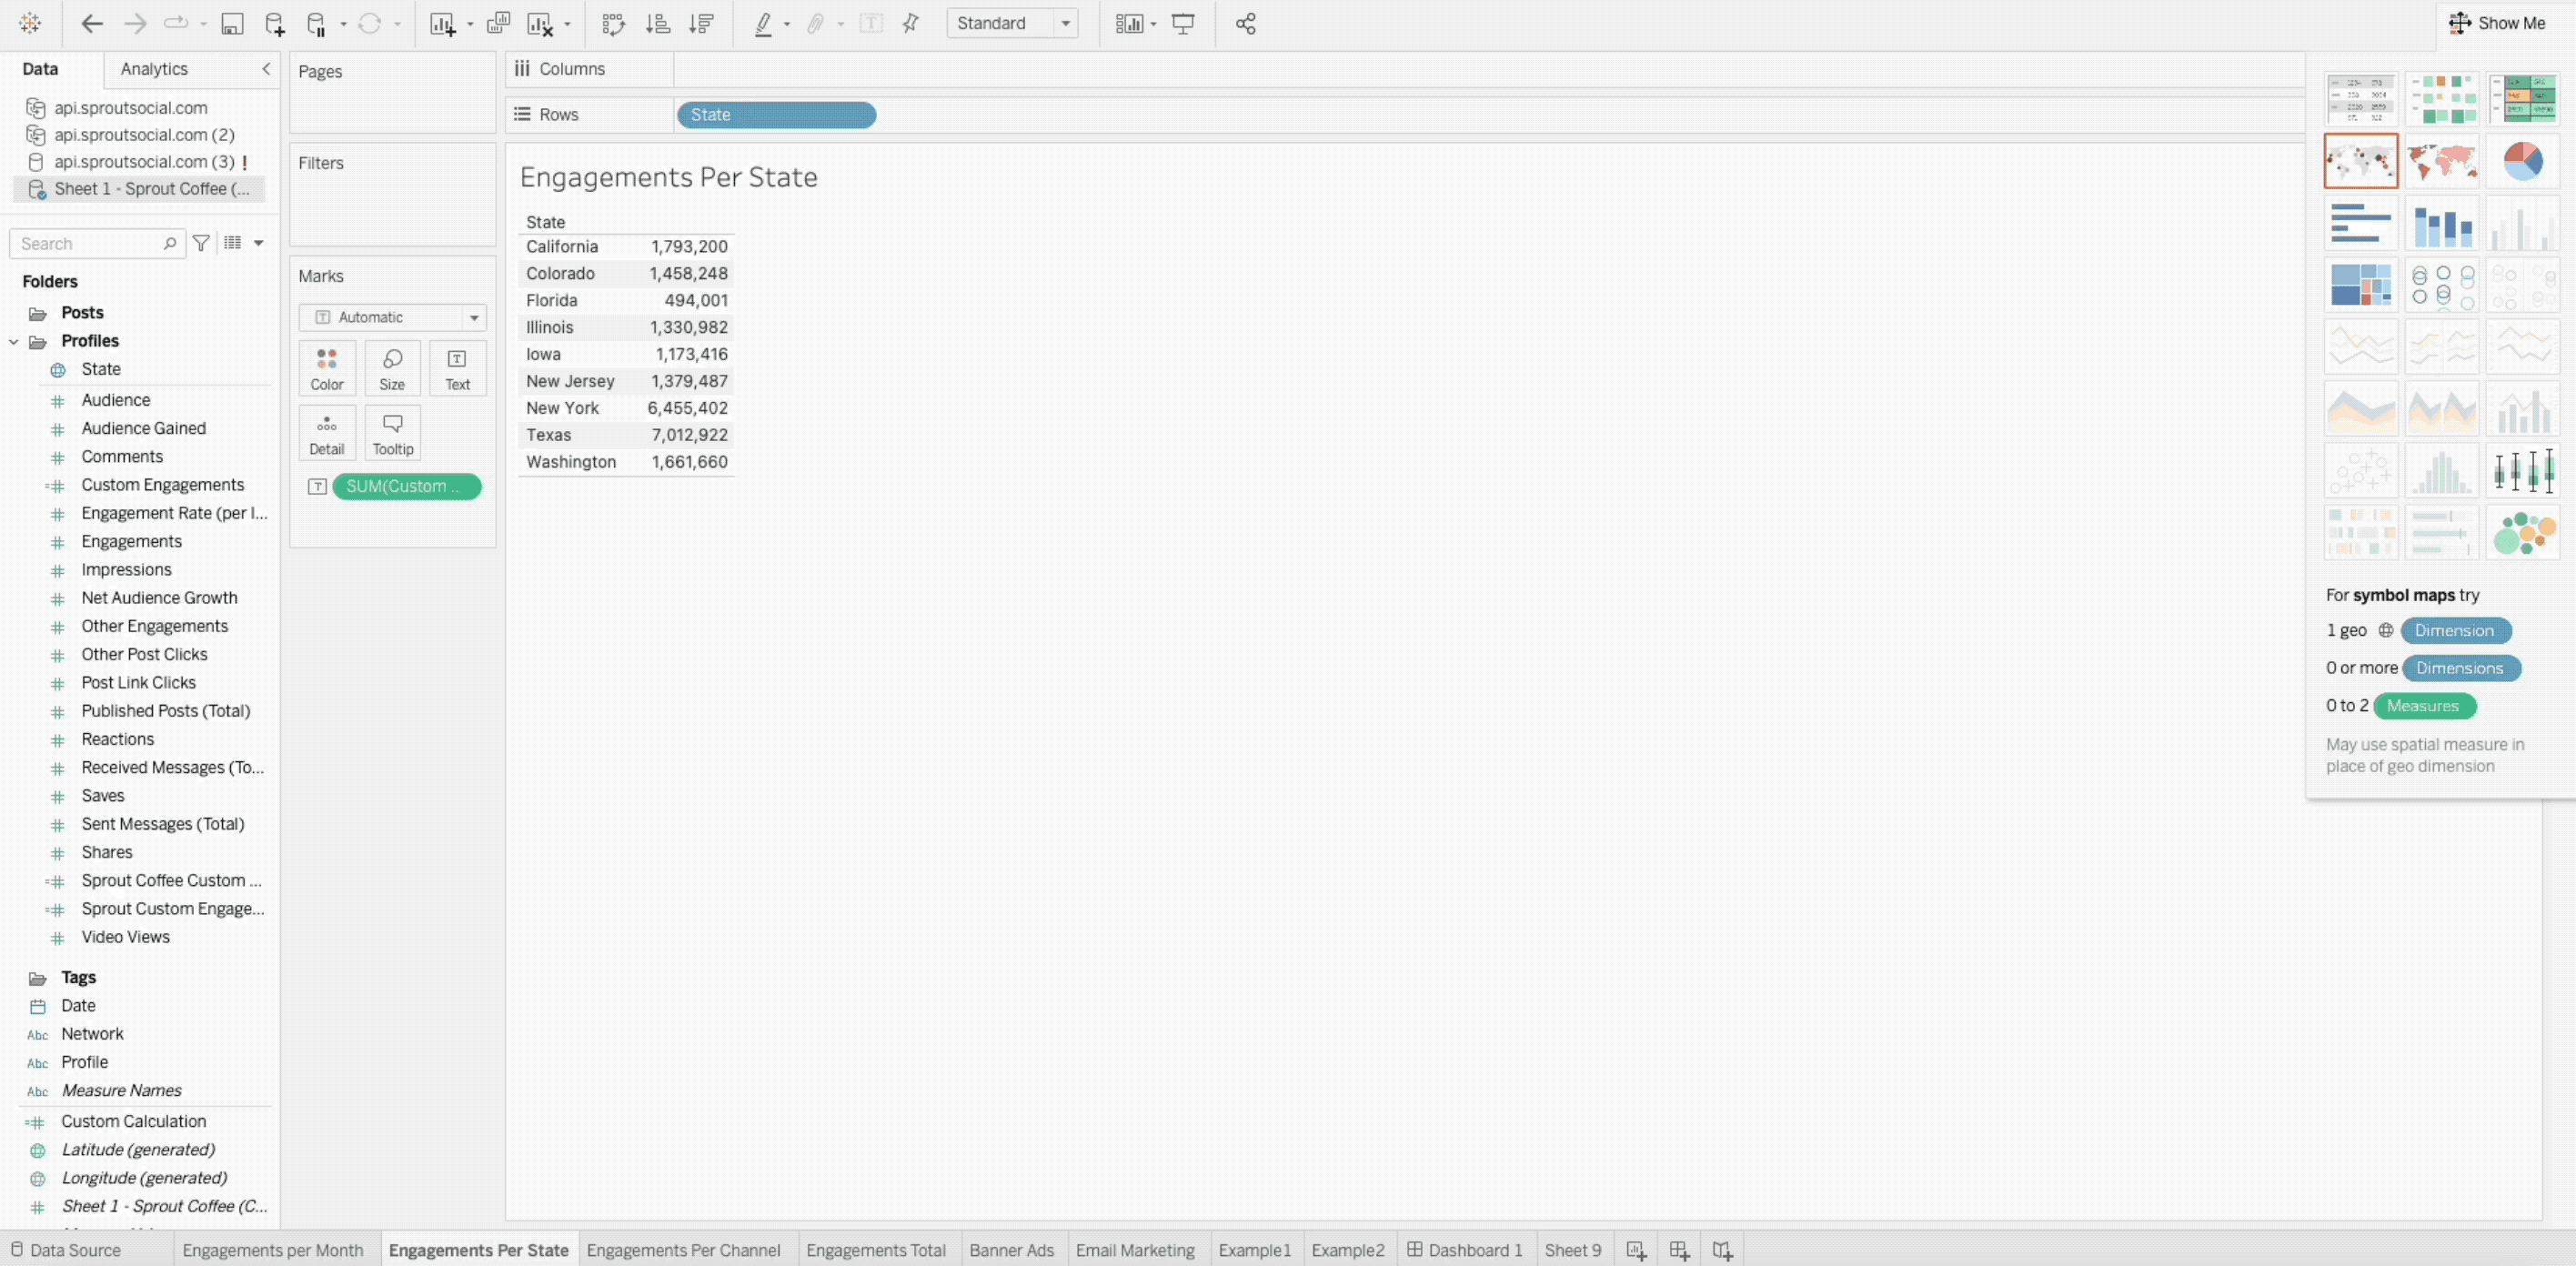Click the Share workbook icon
Viewport: 2576px width, 1266px height.
coord(1245,24)
